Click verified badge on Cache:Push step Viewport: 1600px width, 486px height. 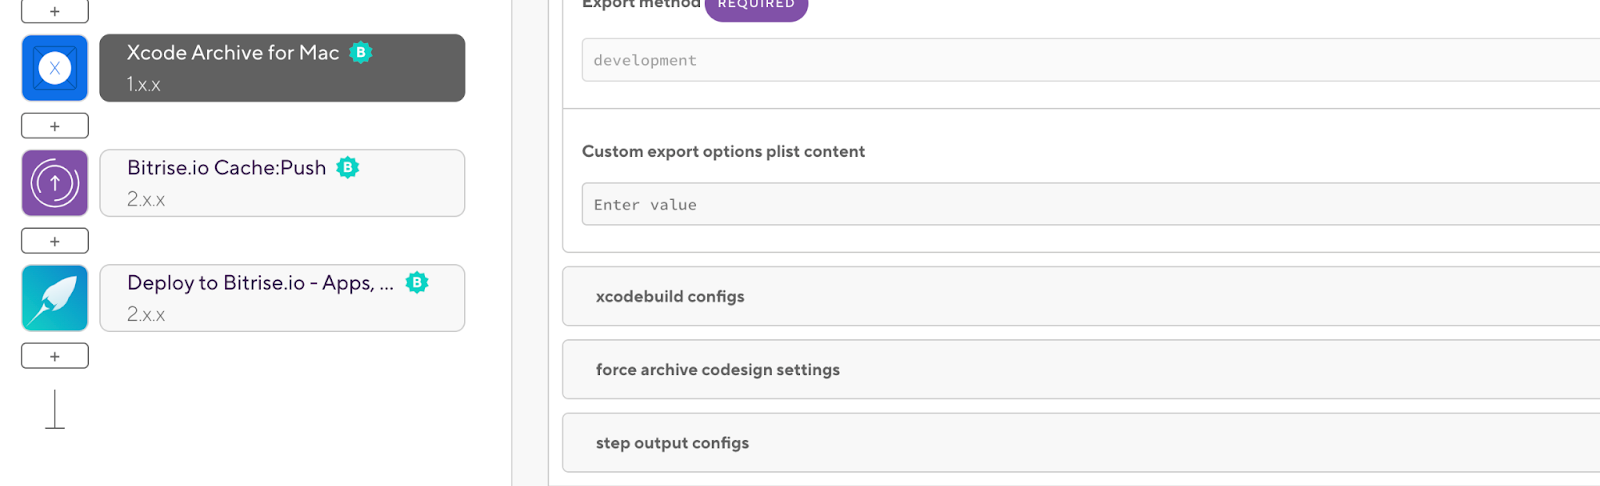click(347, 167)
